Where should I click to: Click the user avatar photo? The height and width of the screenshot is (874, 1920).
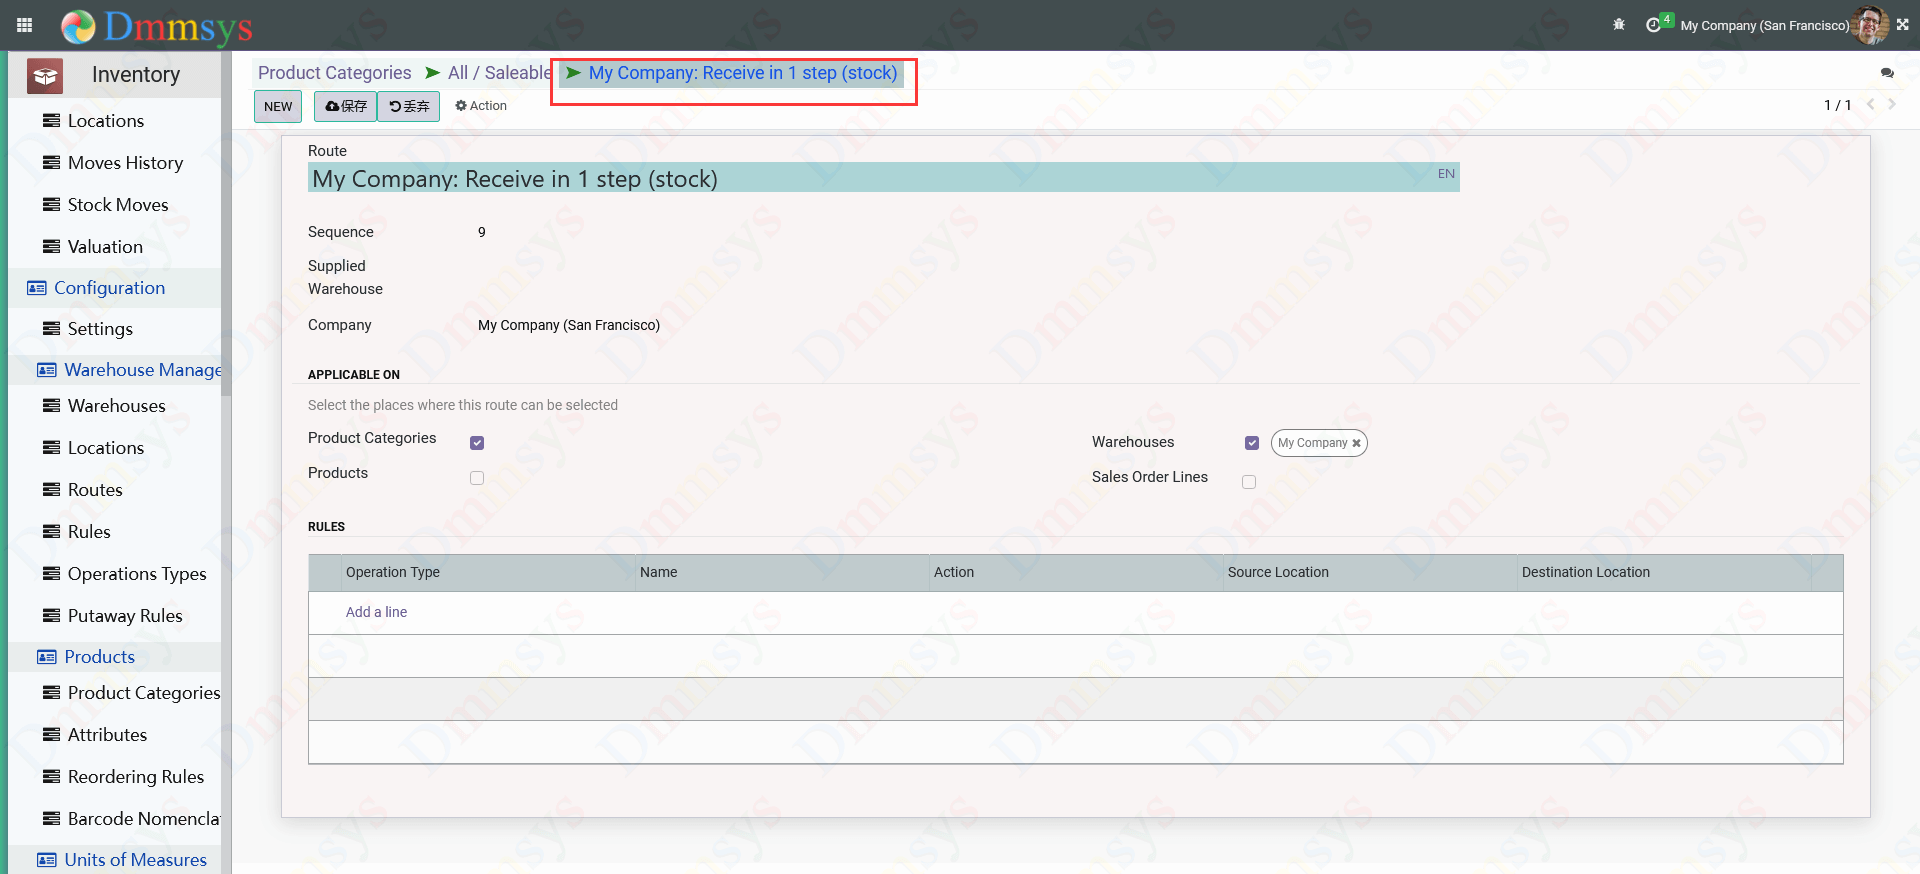[x=1869, y=25]
